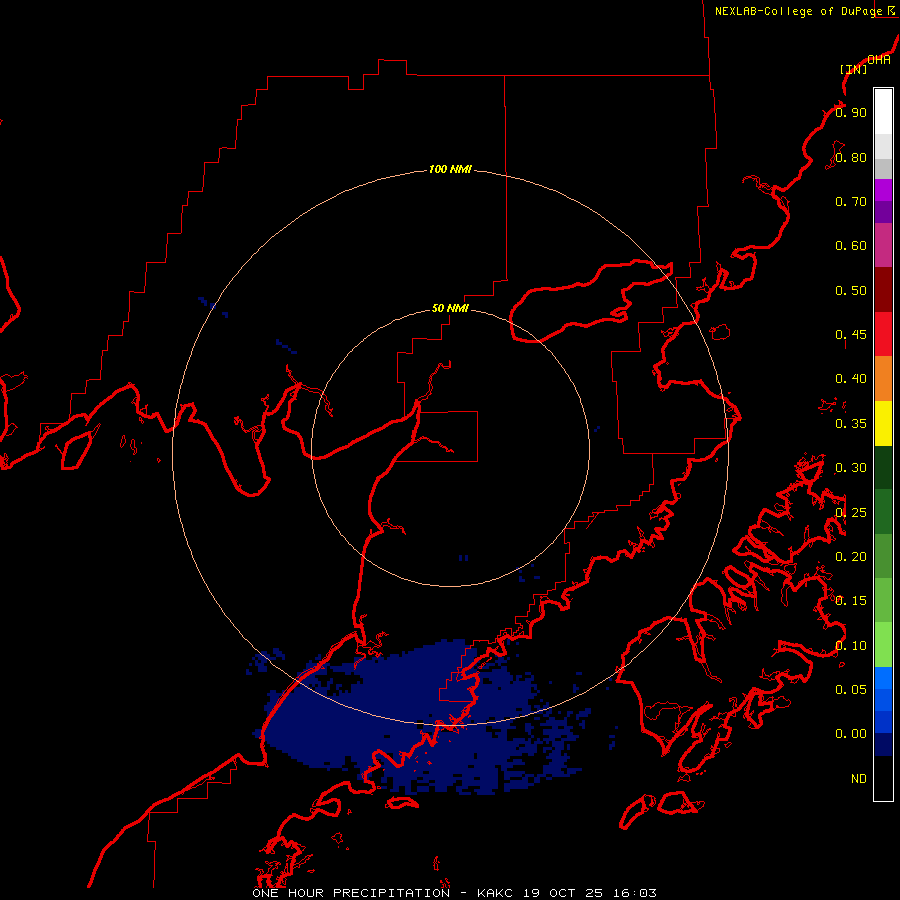900x900 pixels.
Task: Click the 0.45 scale value
Action: [851, 335]
